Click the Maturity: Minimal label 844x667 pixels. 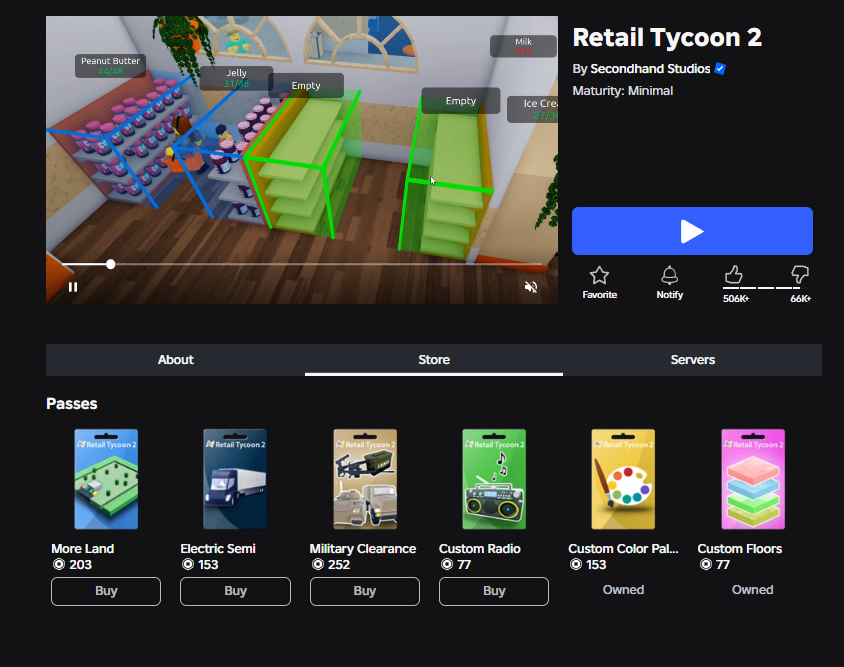pyautogui.click(x=623, y=90)
